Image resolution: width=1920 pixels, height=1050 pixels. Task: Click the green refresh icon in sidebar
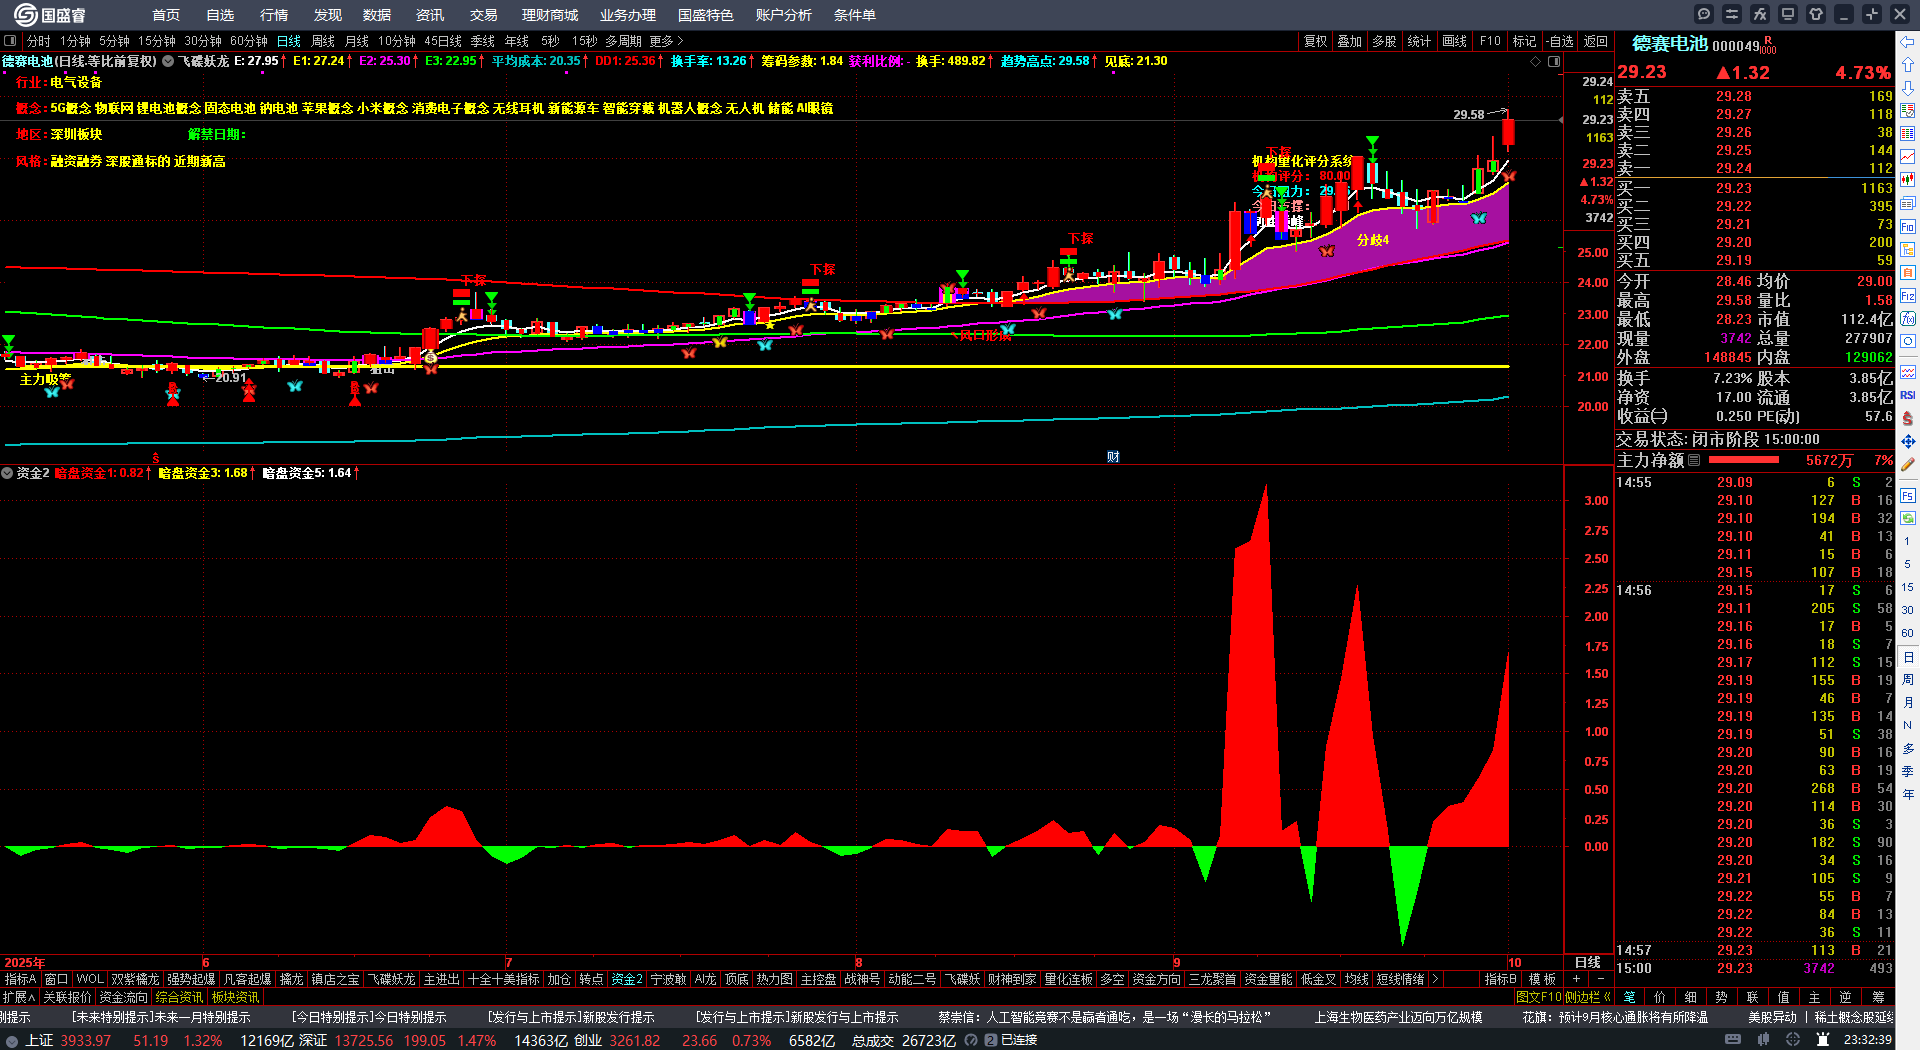point(1908,518)
